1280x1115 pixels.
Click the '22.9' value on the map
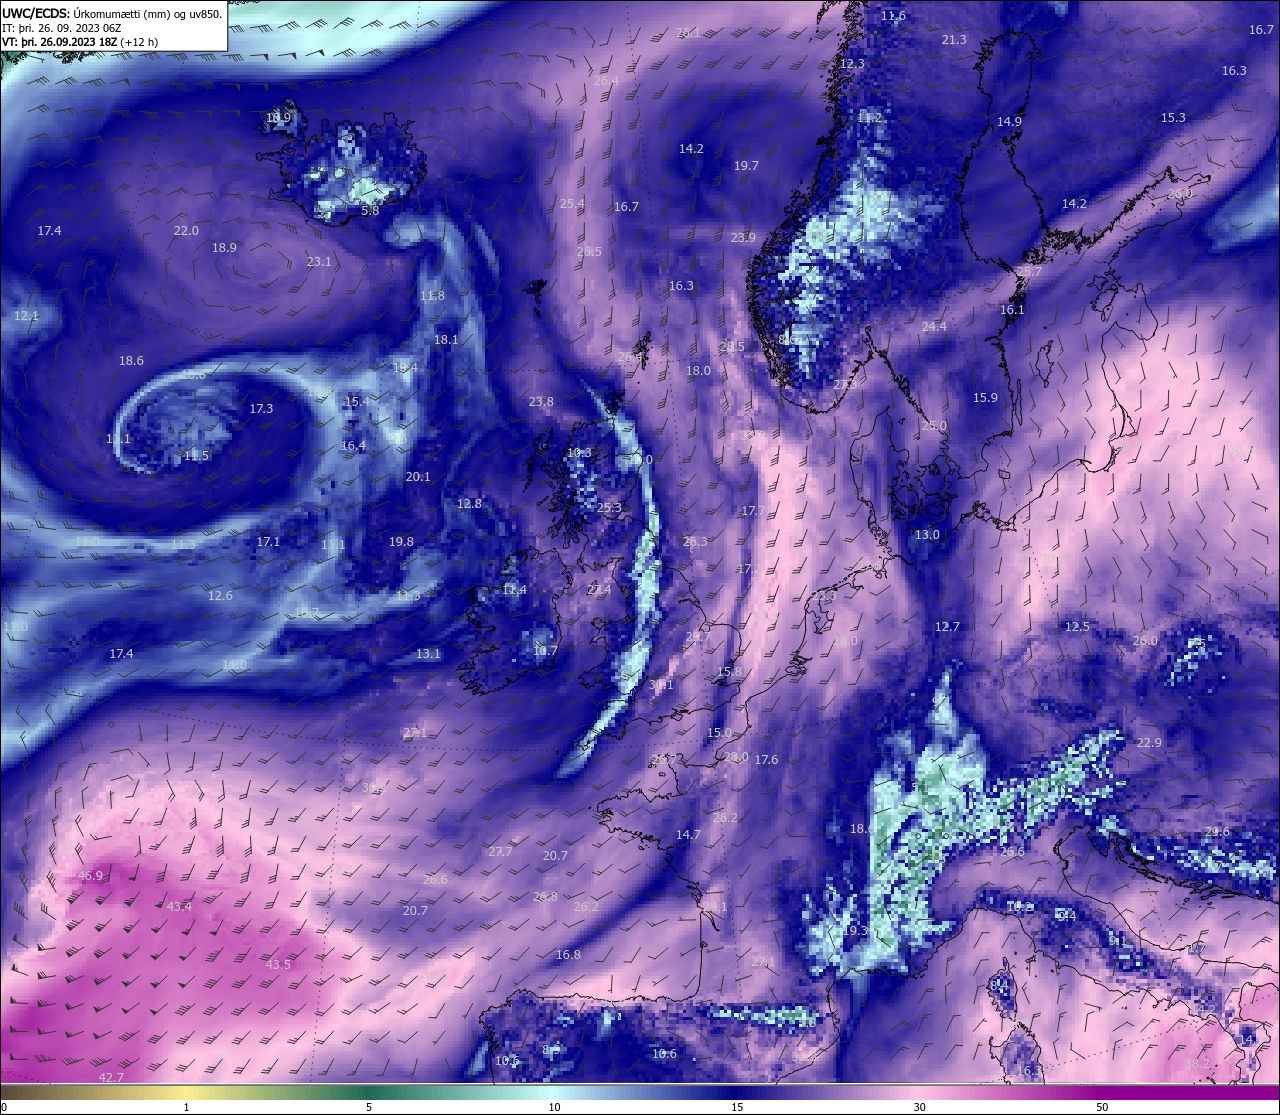(1149, 743)
